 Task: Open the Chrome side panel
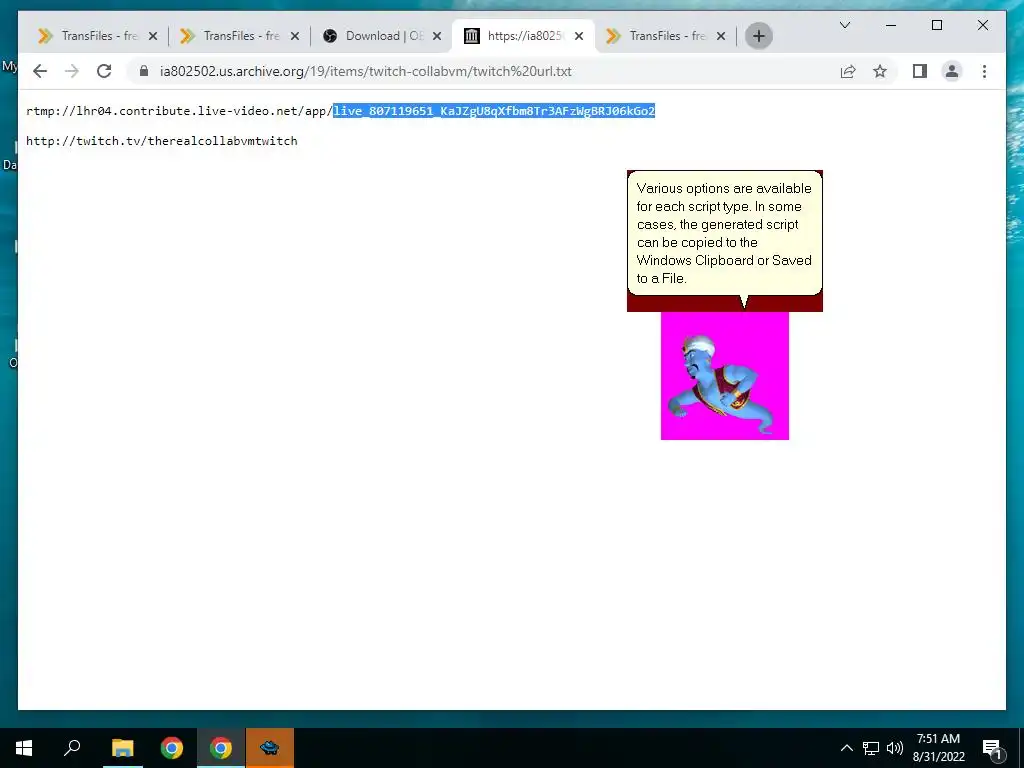(x=920, y=71)
